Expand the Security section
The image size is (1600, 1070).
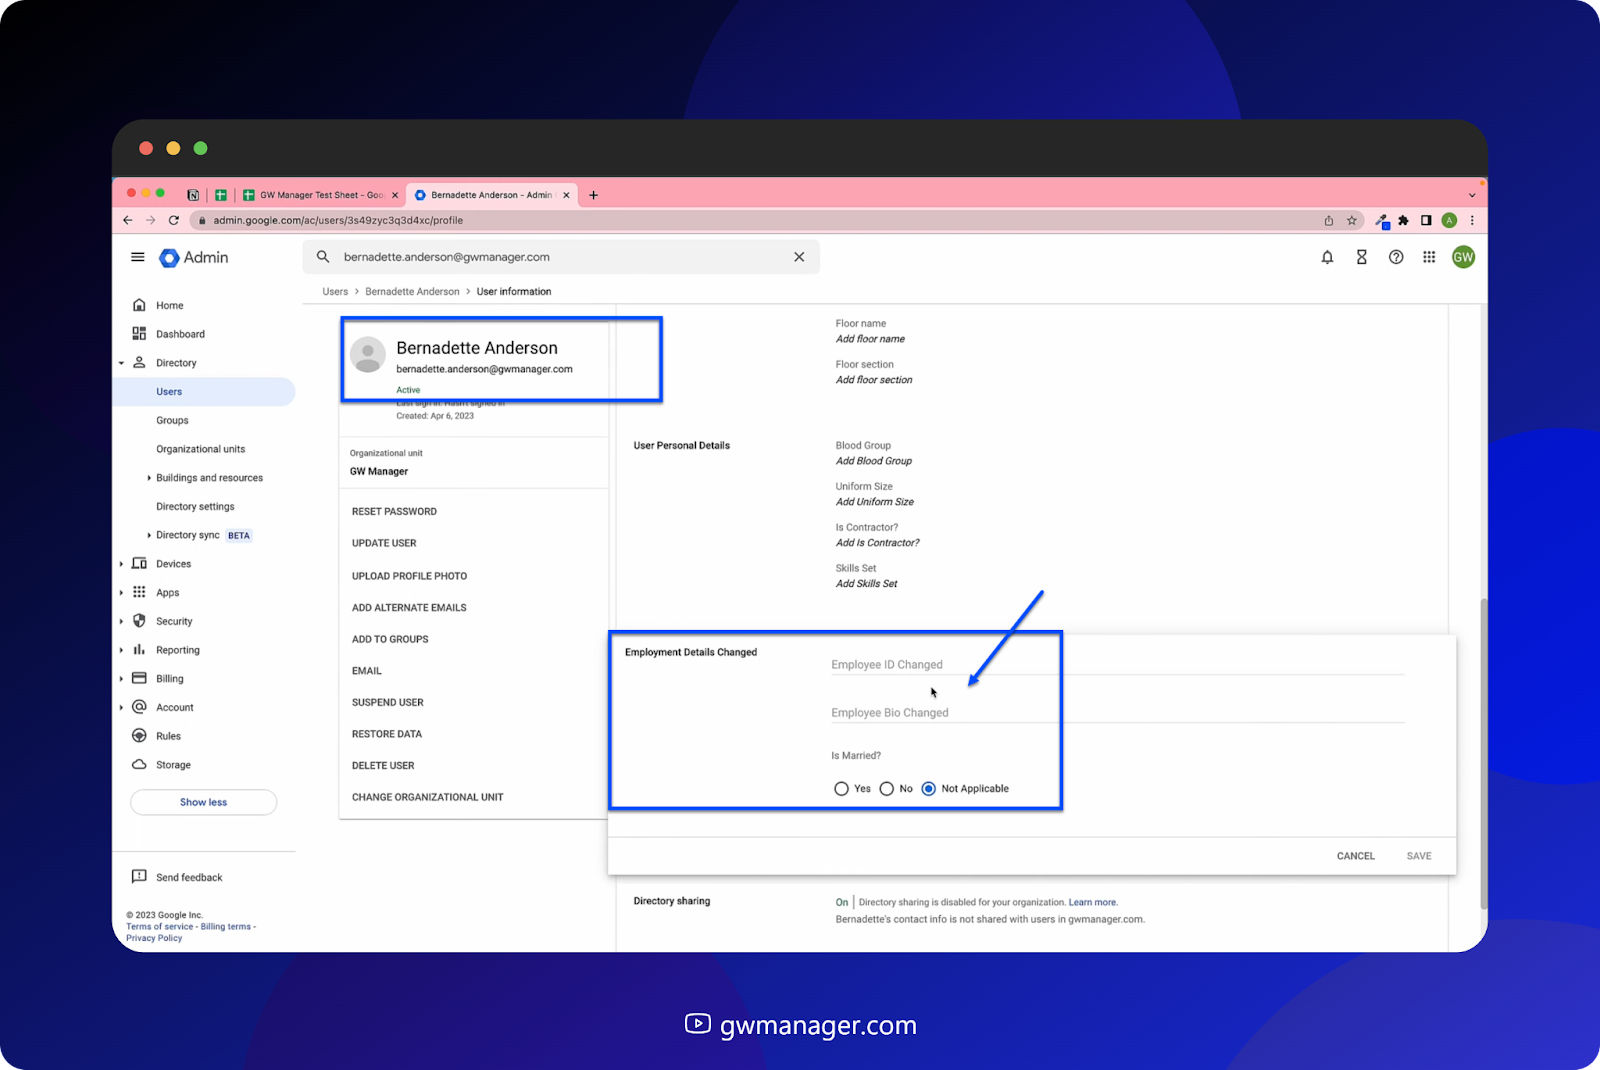(x=121, y=621)
